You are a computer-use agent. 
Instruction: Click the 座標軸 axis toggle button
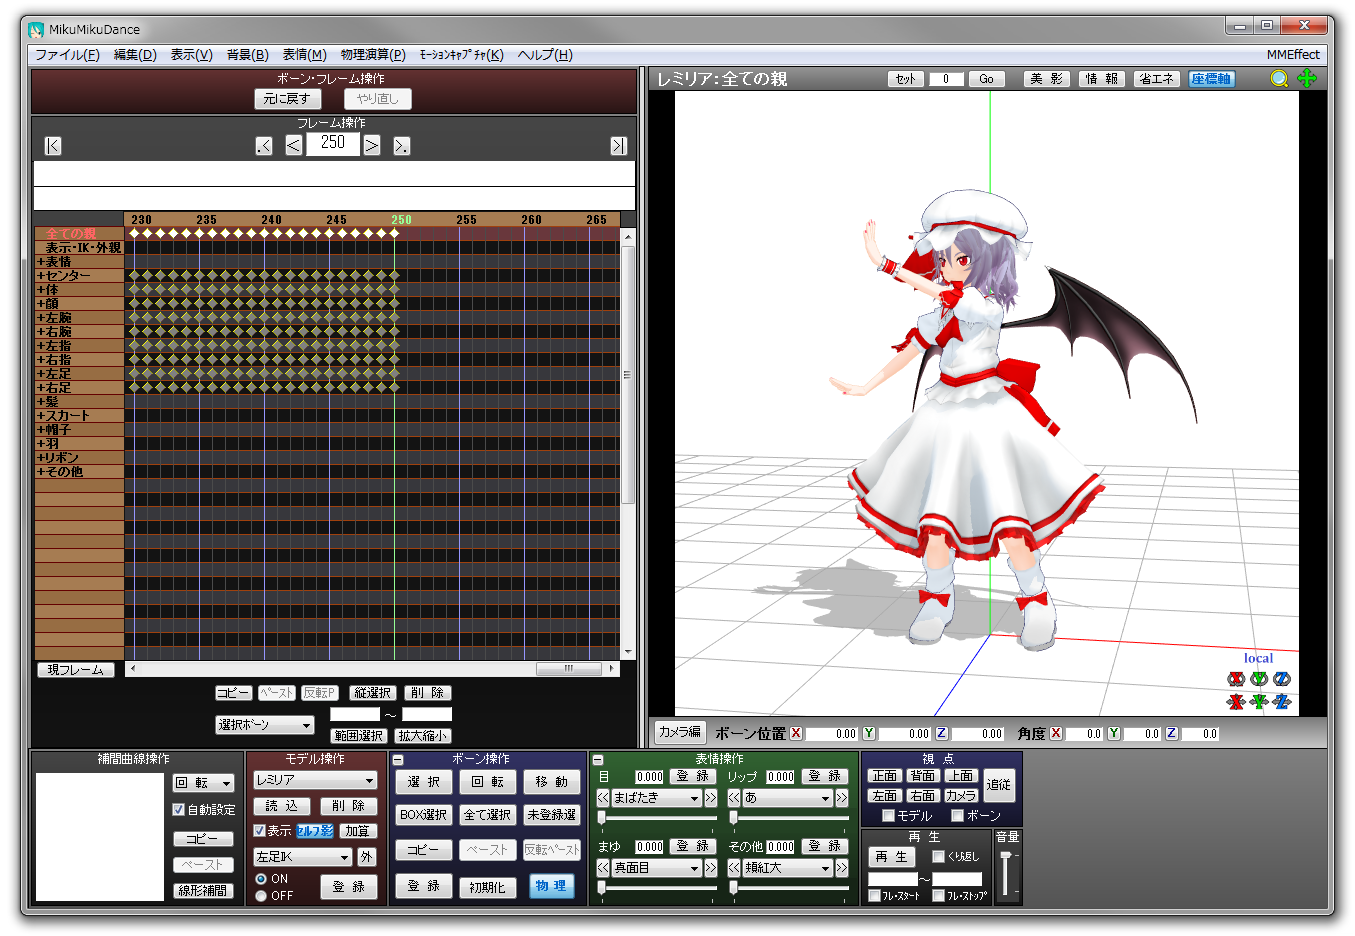pos(1211,79)
